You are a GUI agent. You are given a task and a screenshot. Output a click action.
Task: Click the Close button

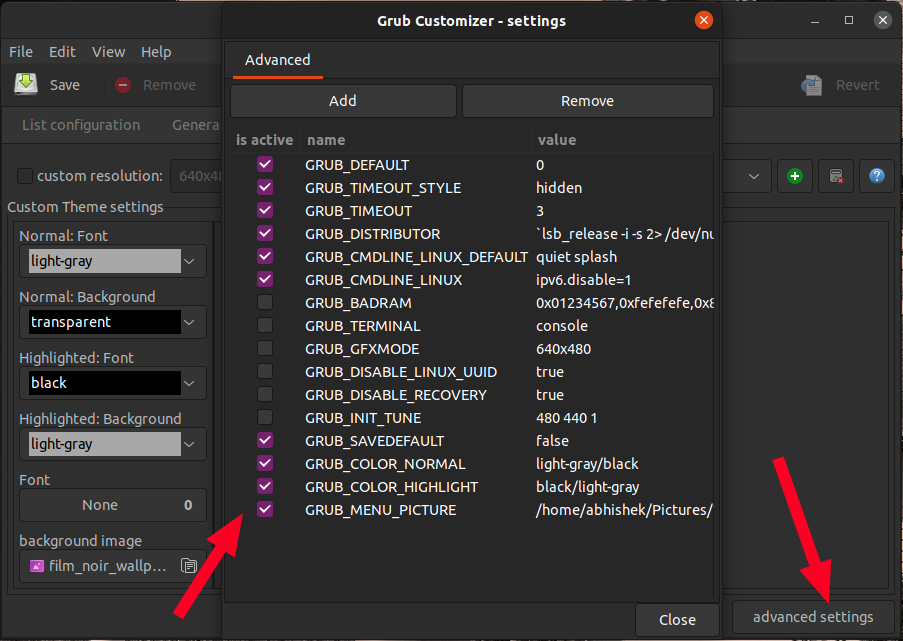click(x=677, y=620)
